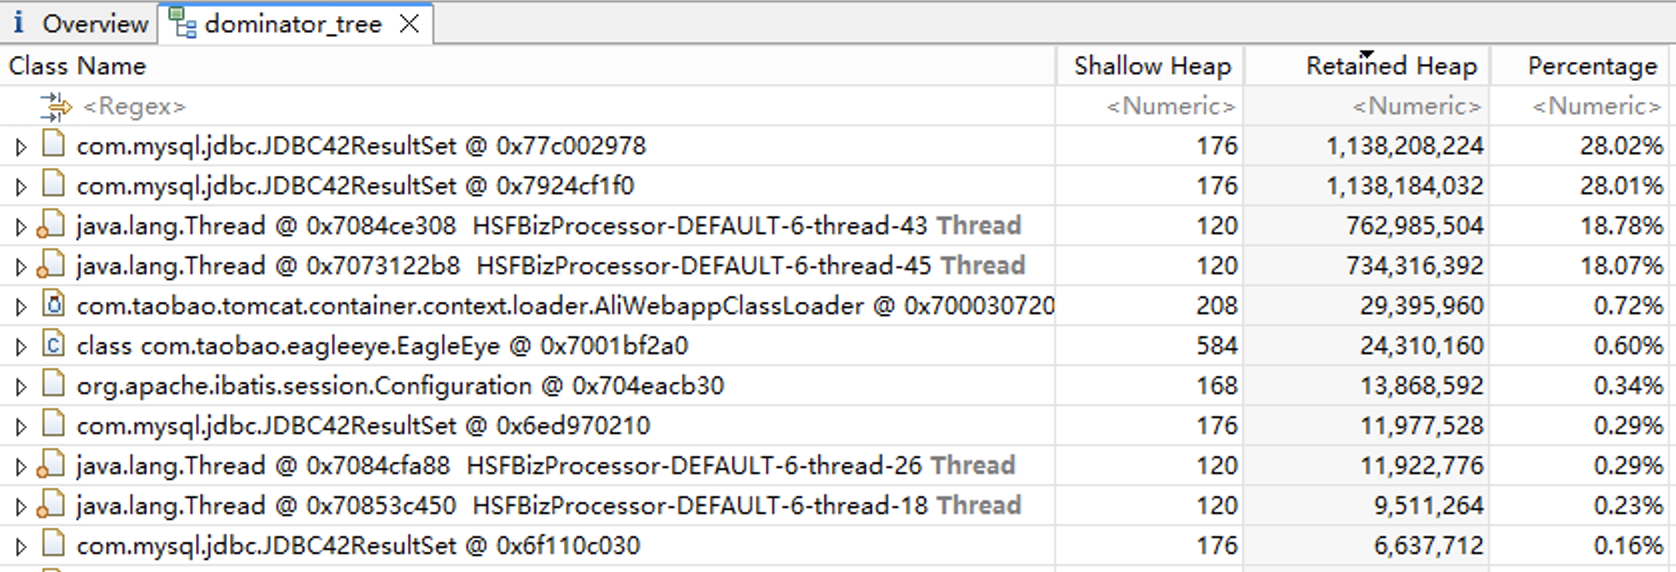1676x572 pixels.
Task: Sort by Shallow Heap column header
Action: [1152, 66]
